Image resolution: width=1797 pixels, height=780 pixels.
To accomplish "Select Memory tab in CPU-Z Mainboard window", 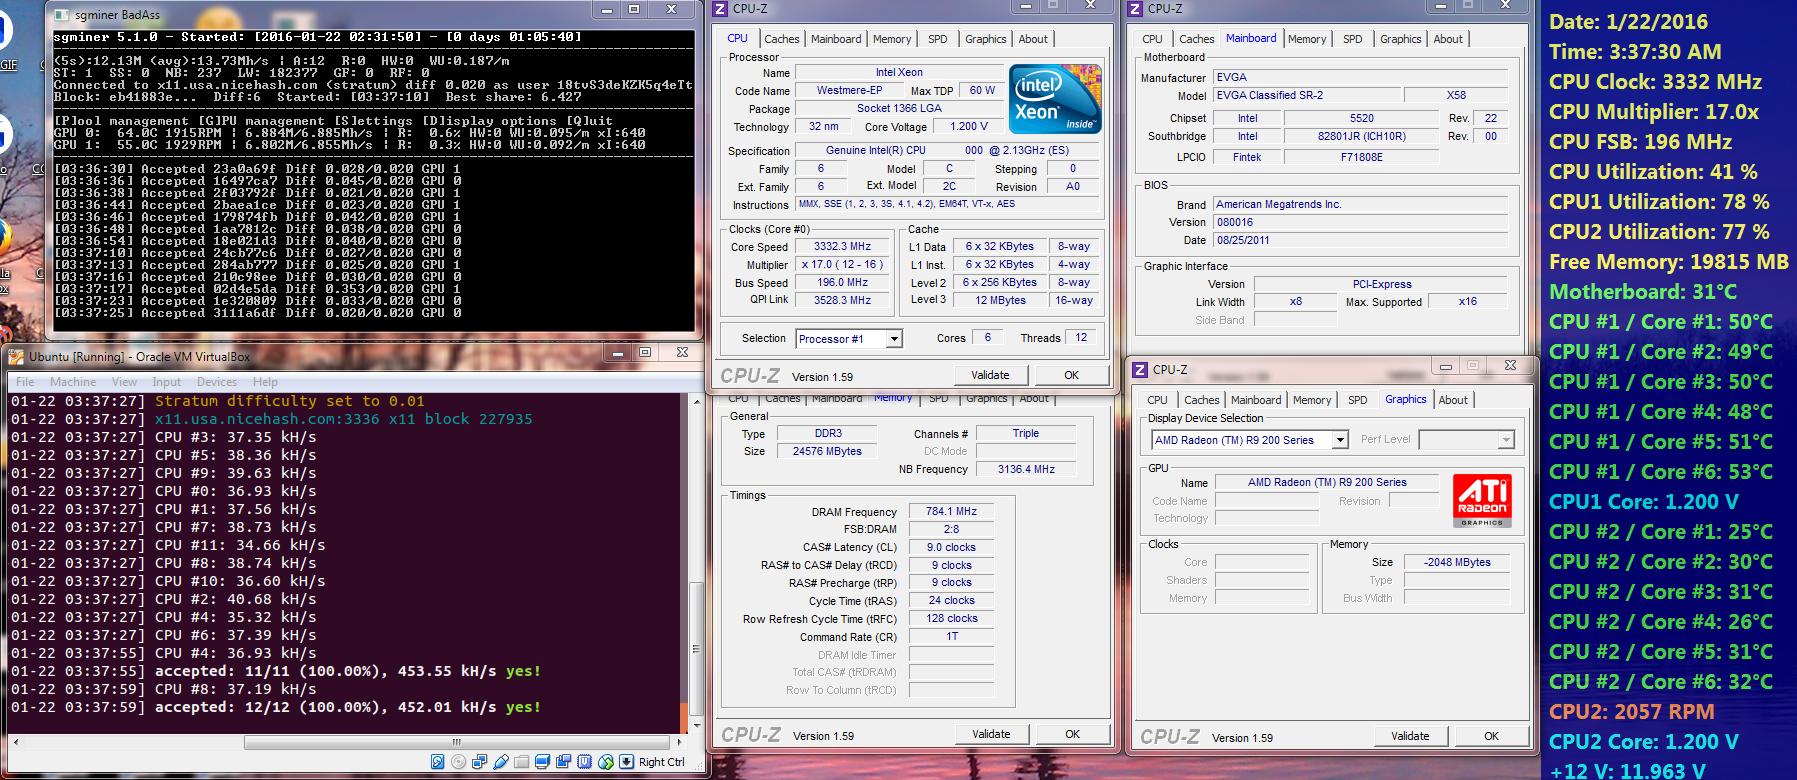I will click(1307, 39).
